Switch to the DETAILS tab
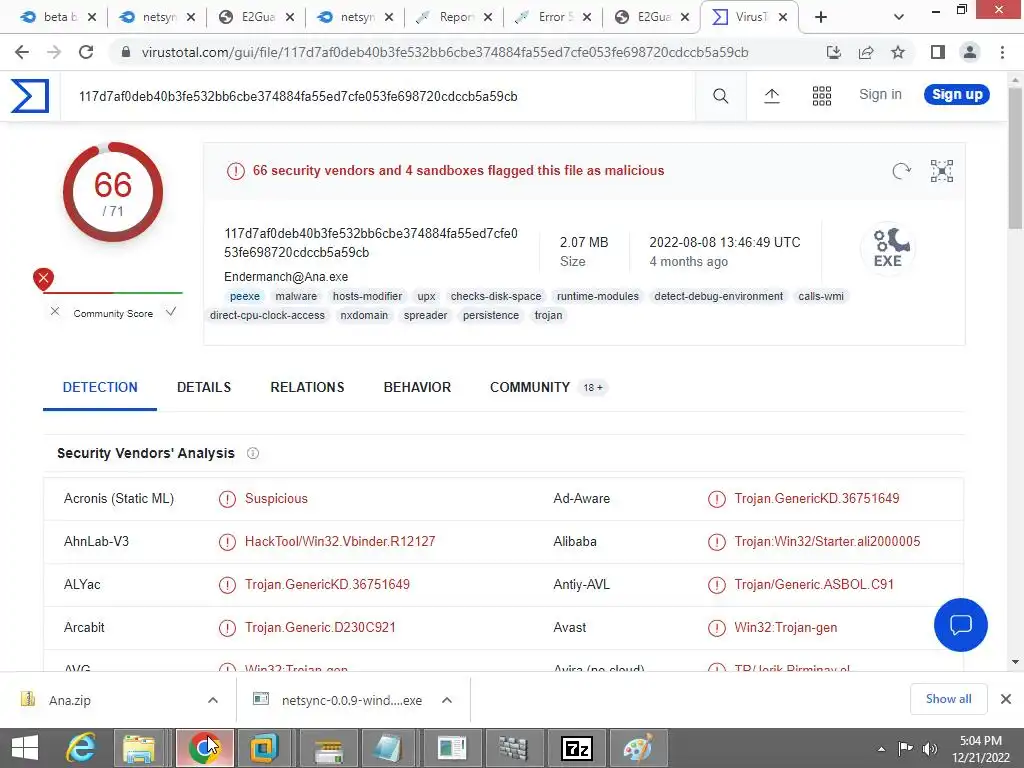Image resolution: width=1024 pixels, height=768 pixels. (x=204, y=387)
